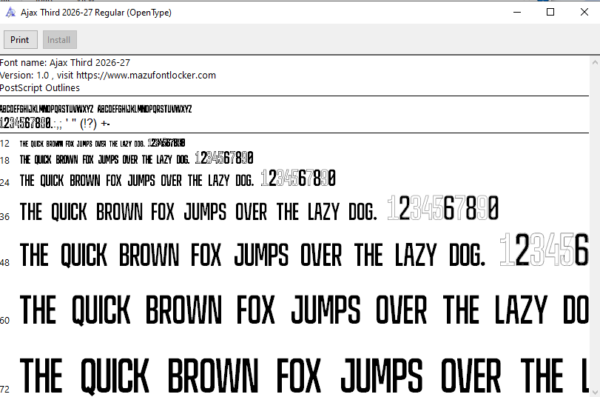Click the size 36 sample sentence
The width and height of the screenshot is (600, 397).
(x=259, y=209)
